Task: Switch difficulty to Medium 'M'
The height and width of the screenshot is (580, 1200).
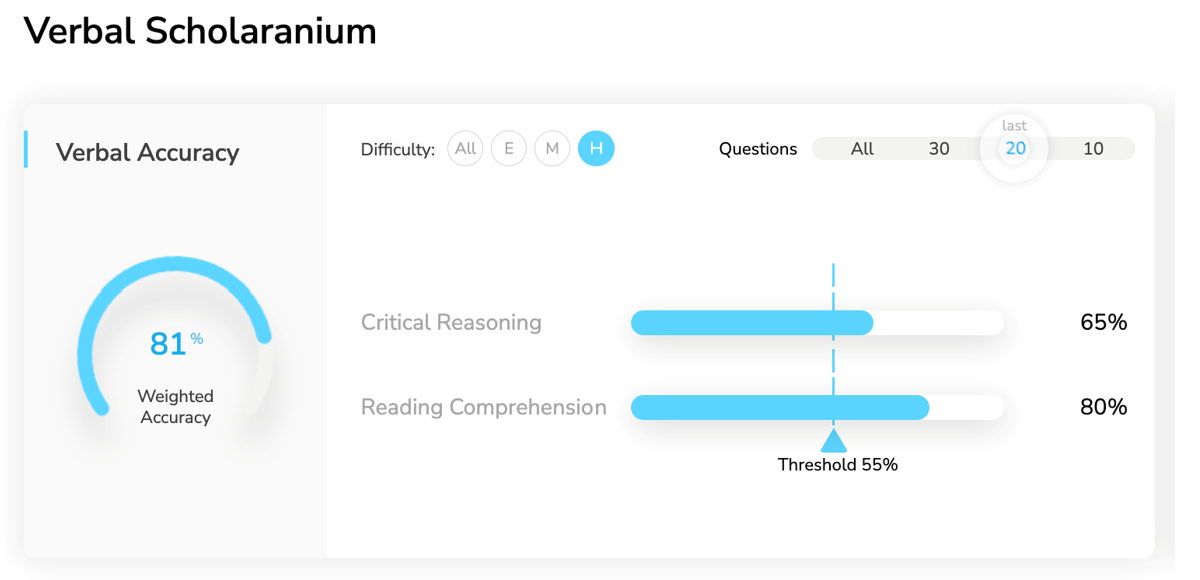Action: coord(552,149)
